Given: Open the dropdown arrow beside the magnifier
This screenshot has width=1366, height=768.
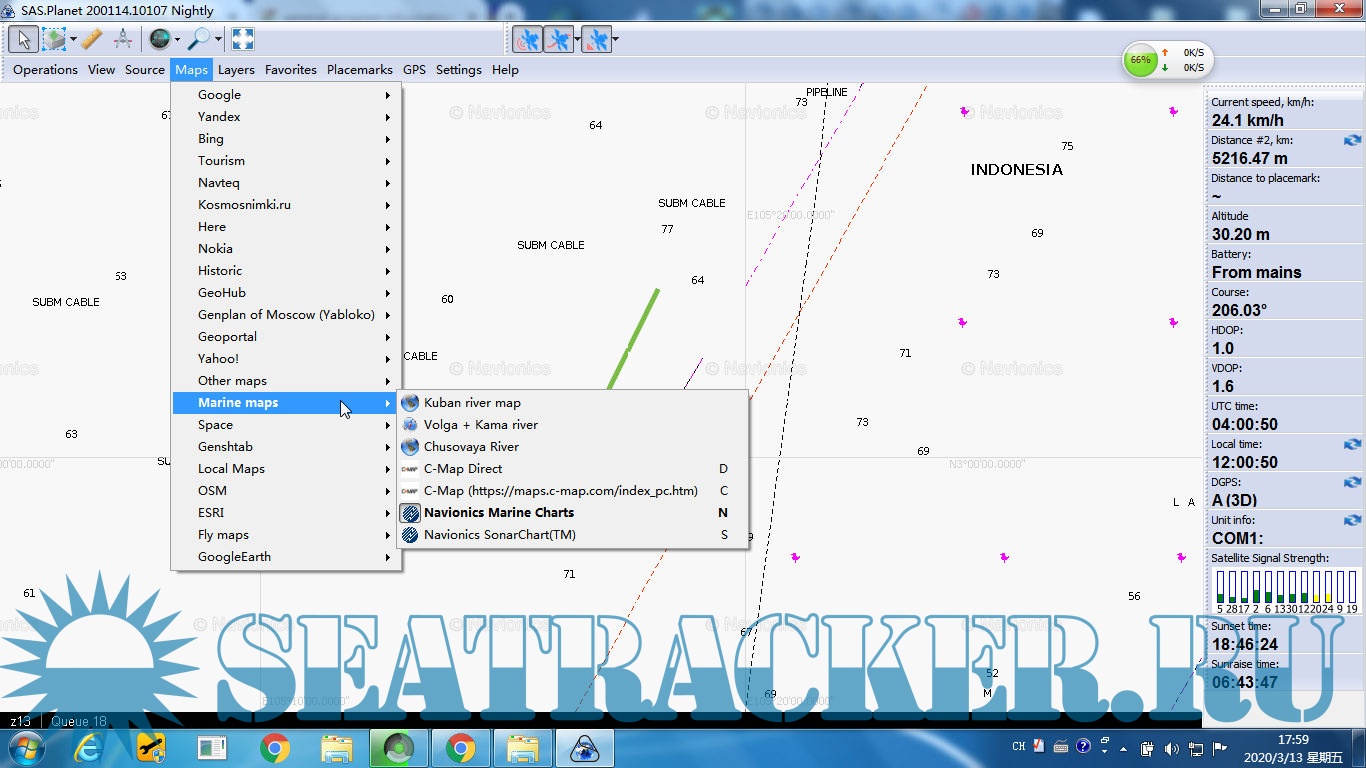Looking at the screenshot, I should tap(218, 41).
